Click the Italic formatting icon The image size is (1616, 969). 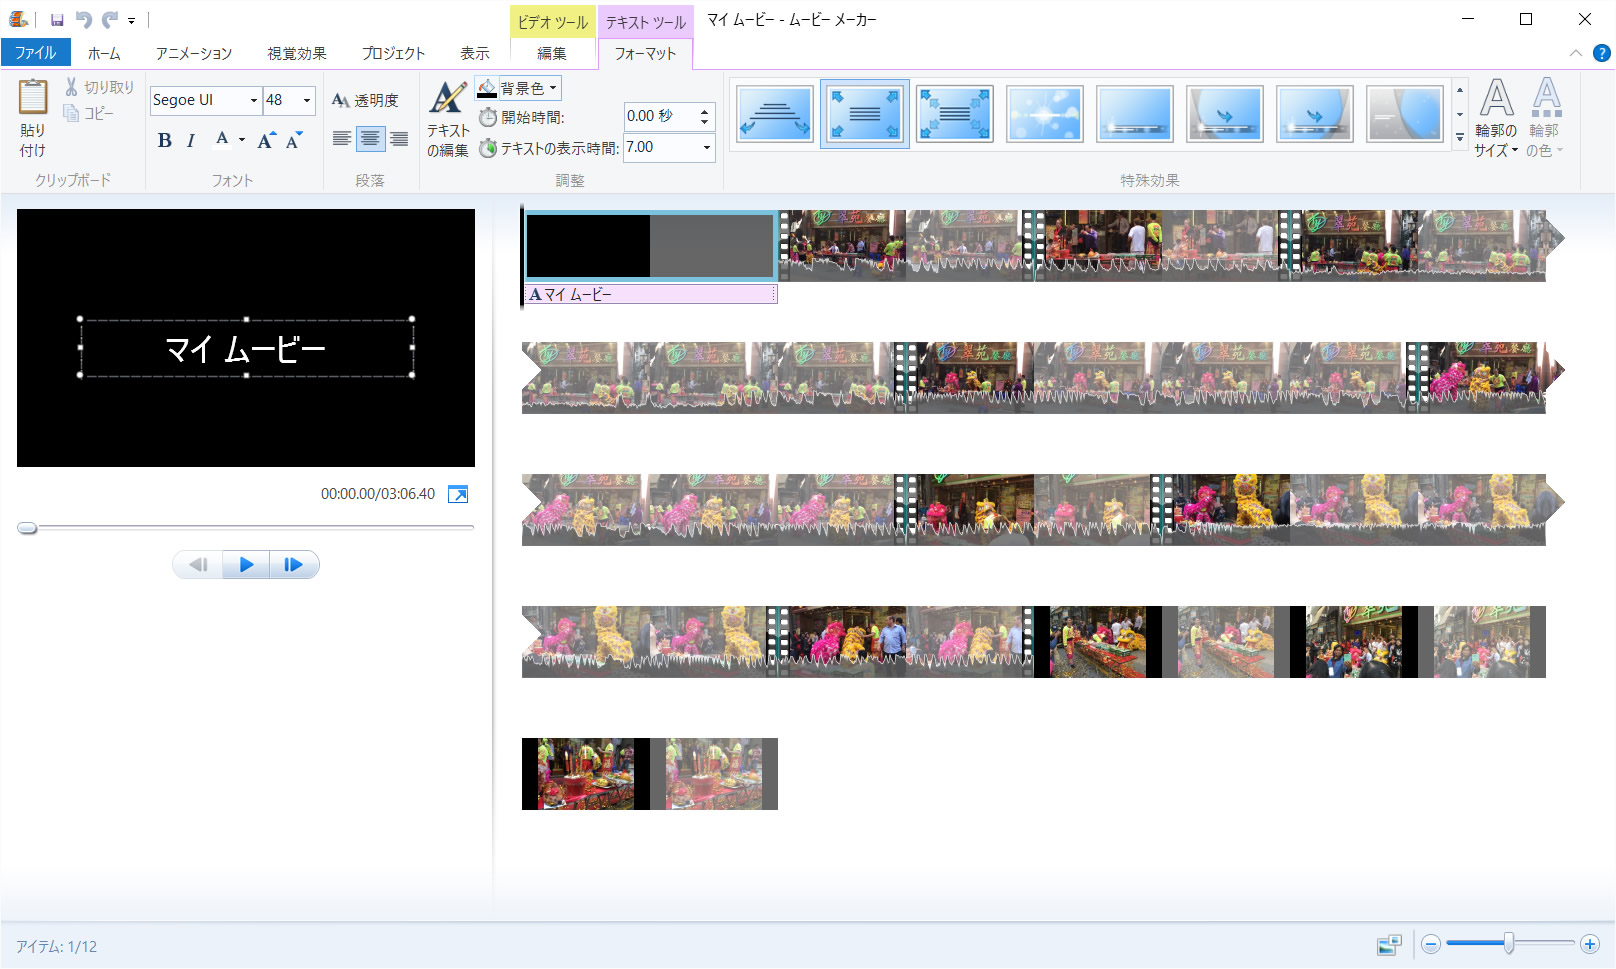click(x=191, y=141)
